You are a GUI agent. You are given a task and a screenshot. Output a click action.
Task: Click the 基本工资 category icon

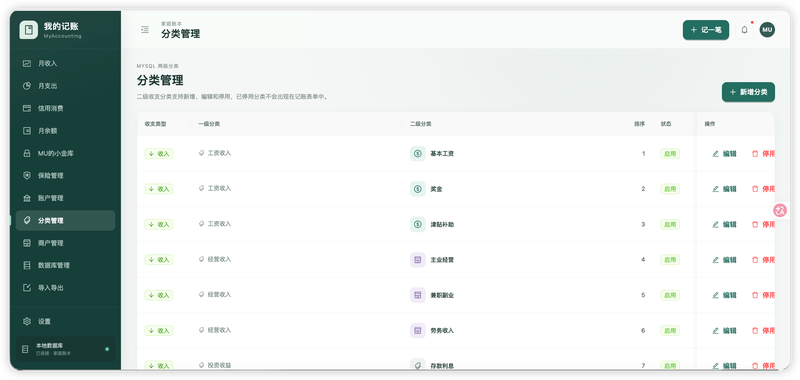point(417,154)
